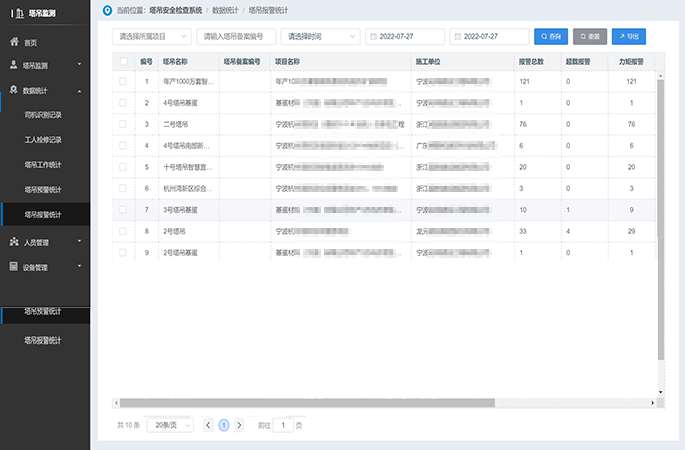Click the blue location pin icon in breadcrumb
The height and width of the screenshot is (450, 685).
tap(108, 10)
